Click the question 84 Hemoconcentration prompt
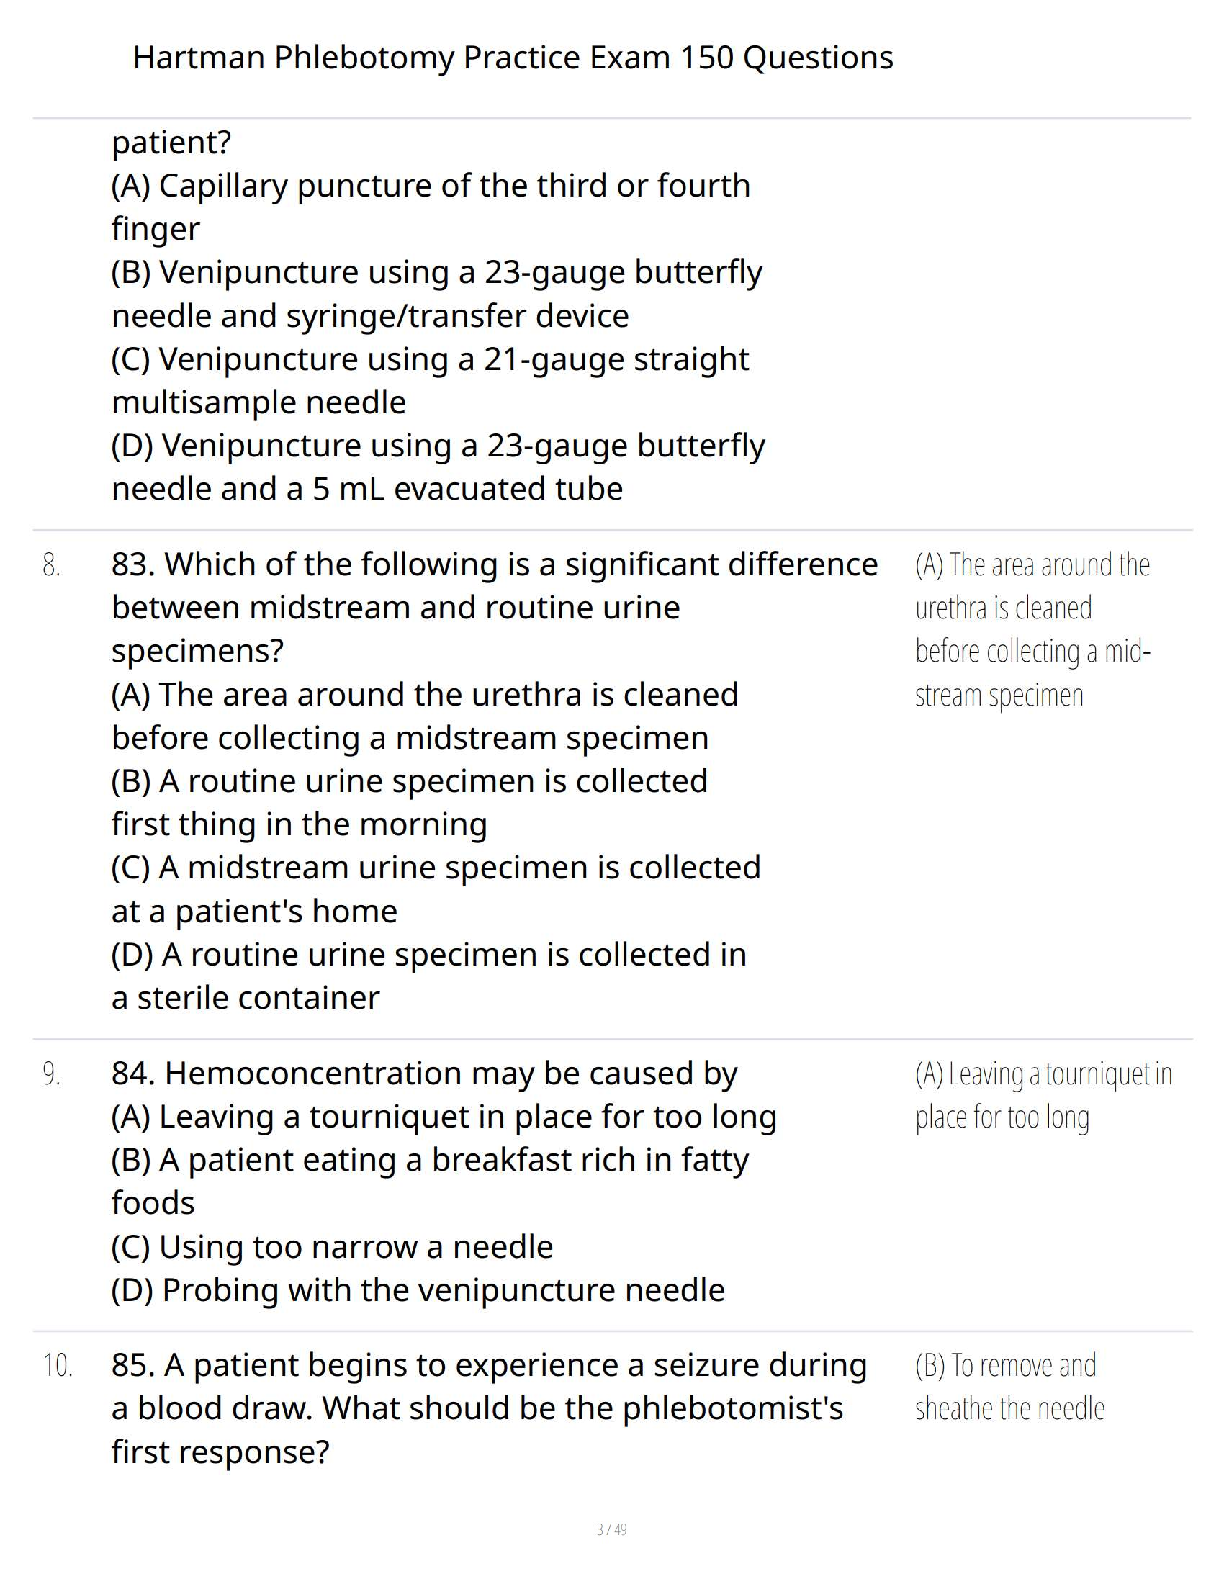 [x=424, y=1074]
